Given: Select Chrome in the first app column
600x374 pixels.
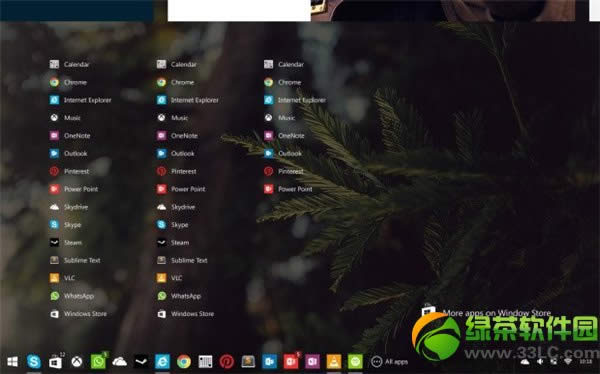Looking at the screenshot, I should (68, 82).
